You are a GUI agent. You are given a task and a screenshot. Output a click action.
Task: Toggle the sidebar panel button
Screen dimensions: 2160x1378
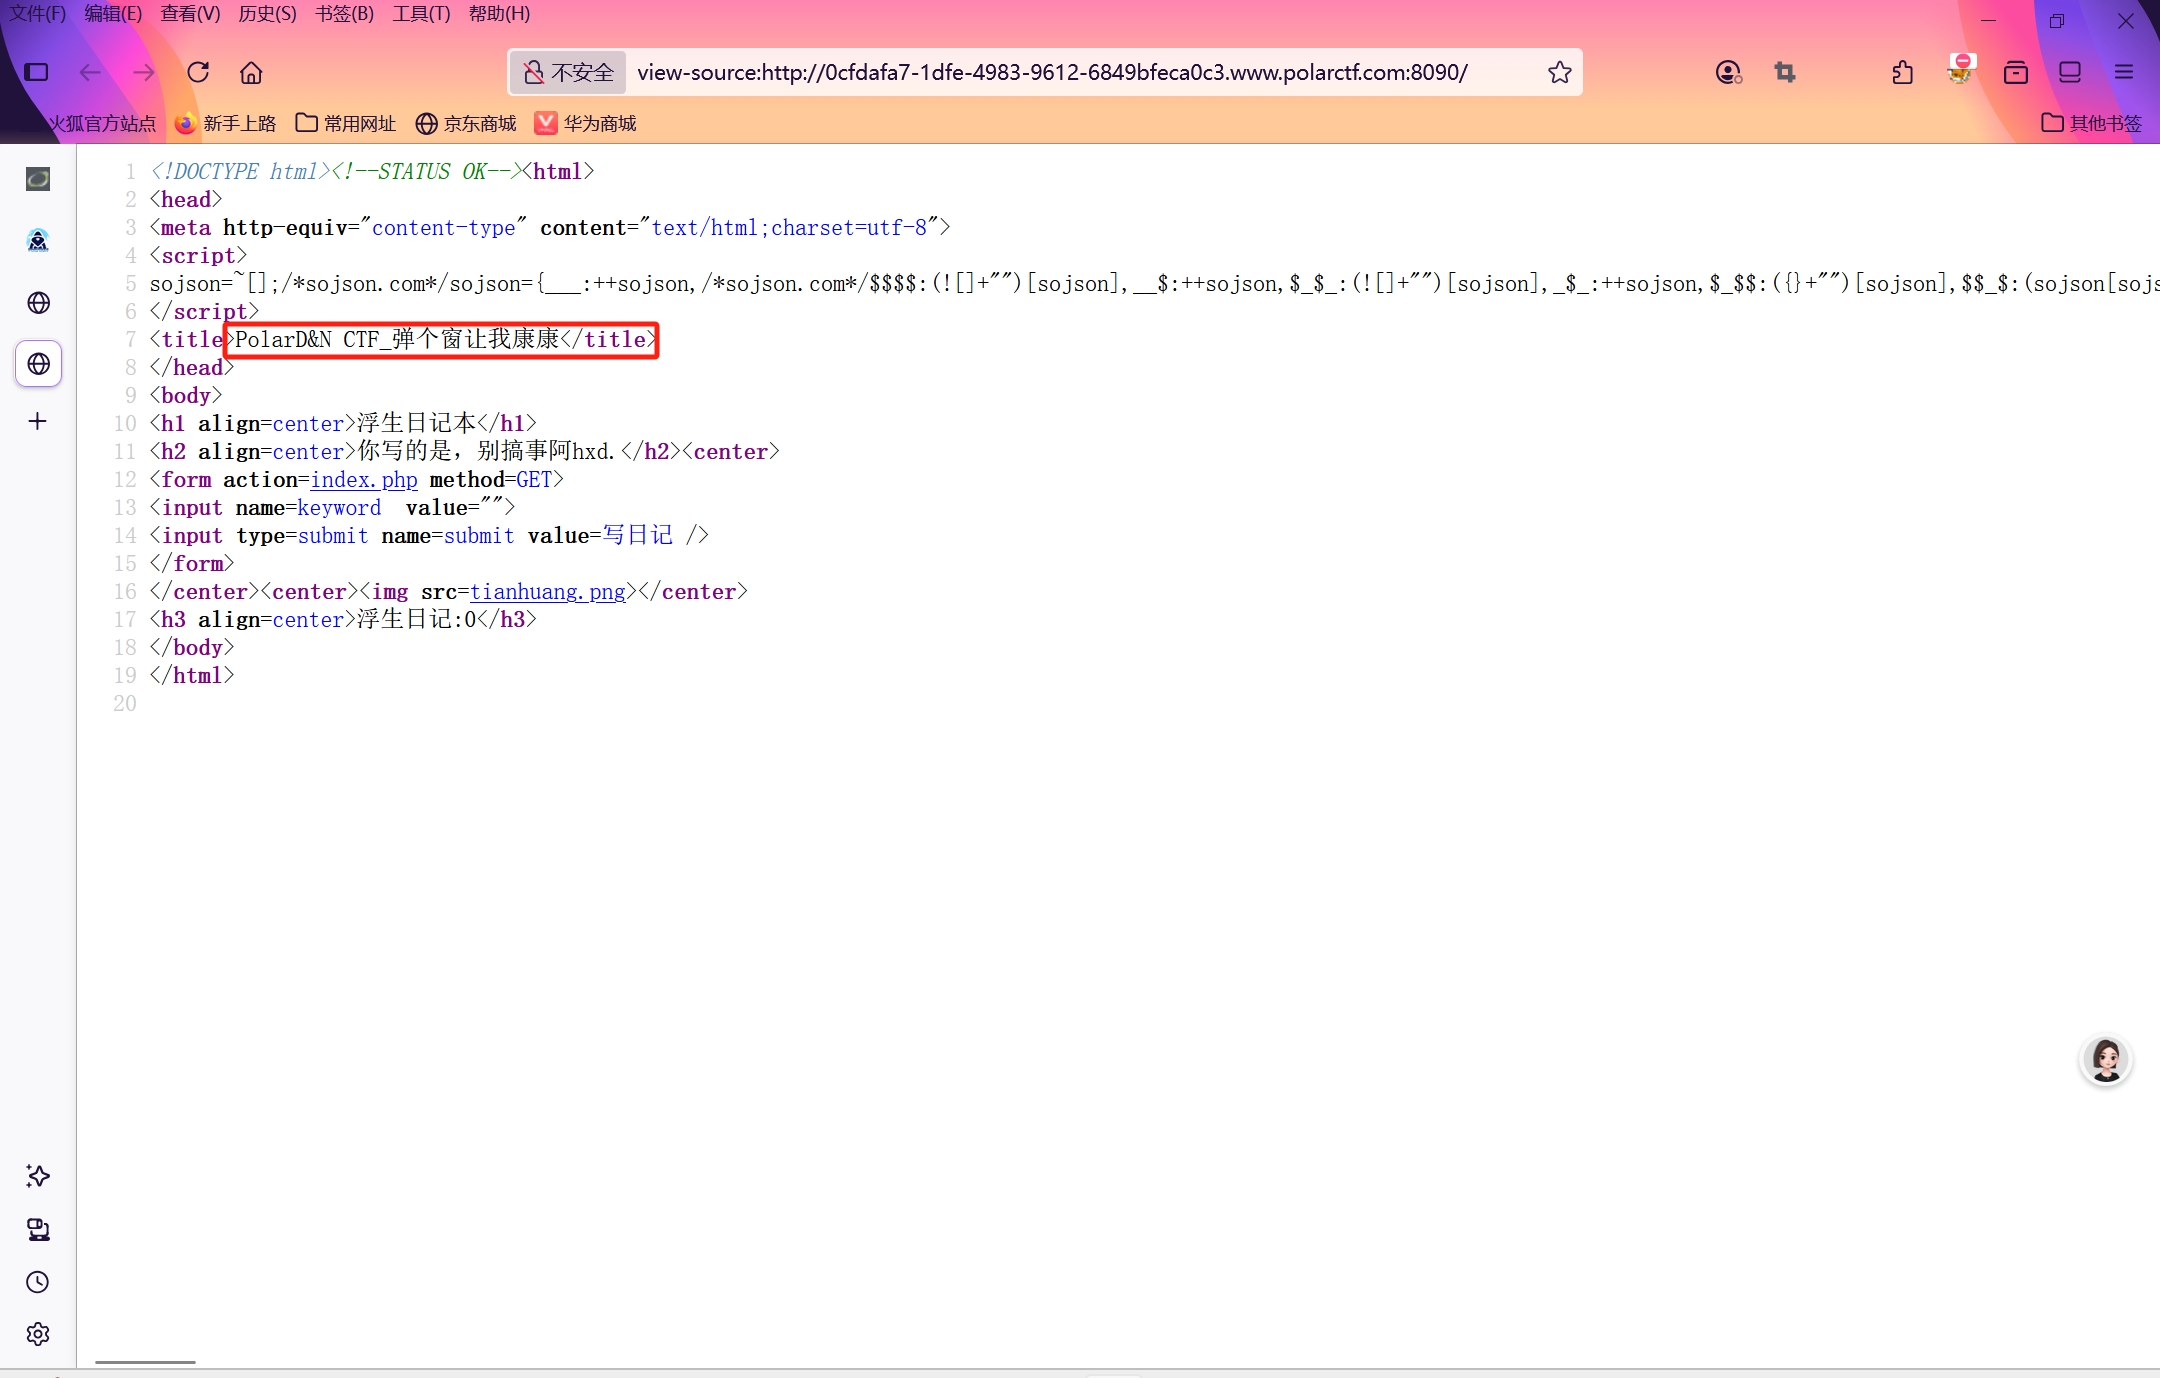point(37,72)
